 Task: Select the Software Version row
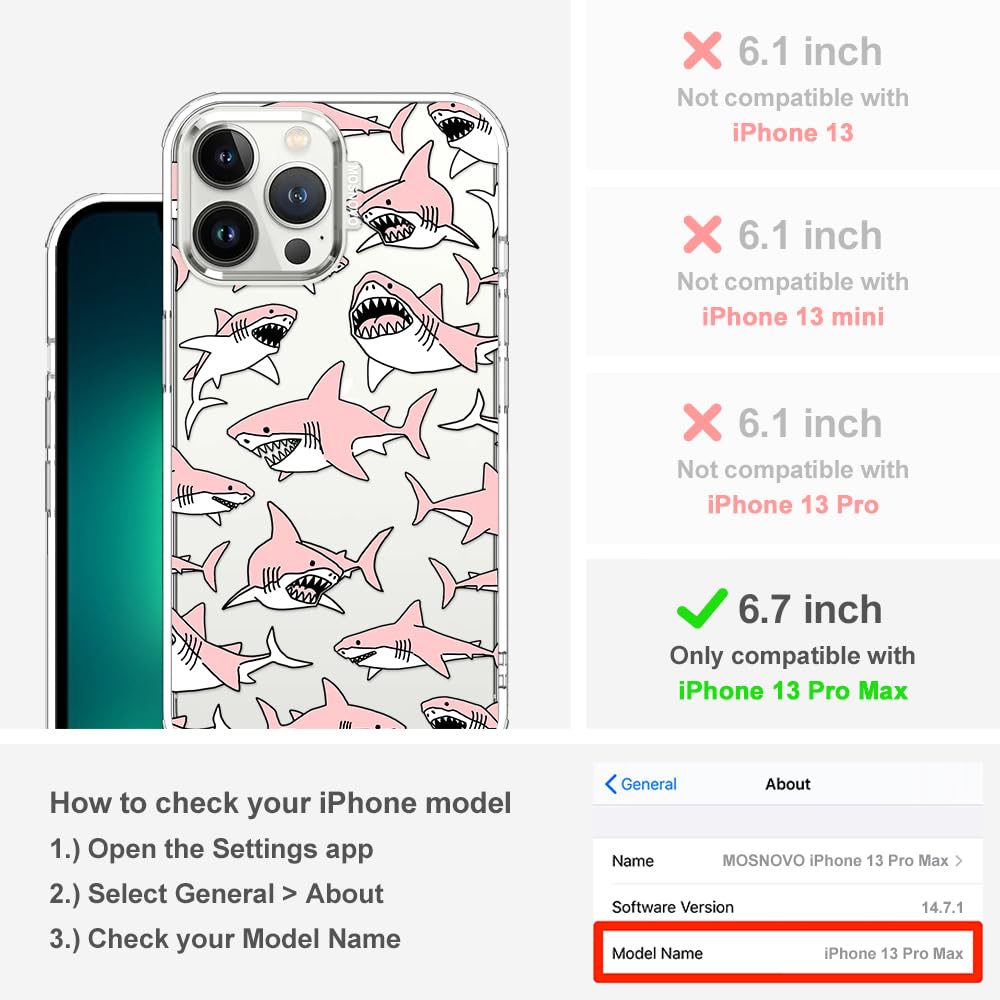click(788, 907)
